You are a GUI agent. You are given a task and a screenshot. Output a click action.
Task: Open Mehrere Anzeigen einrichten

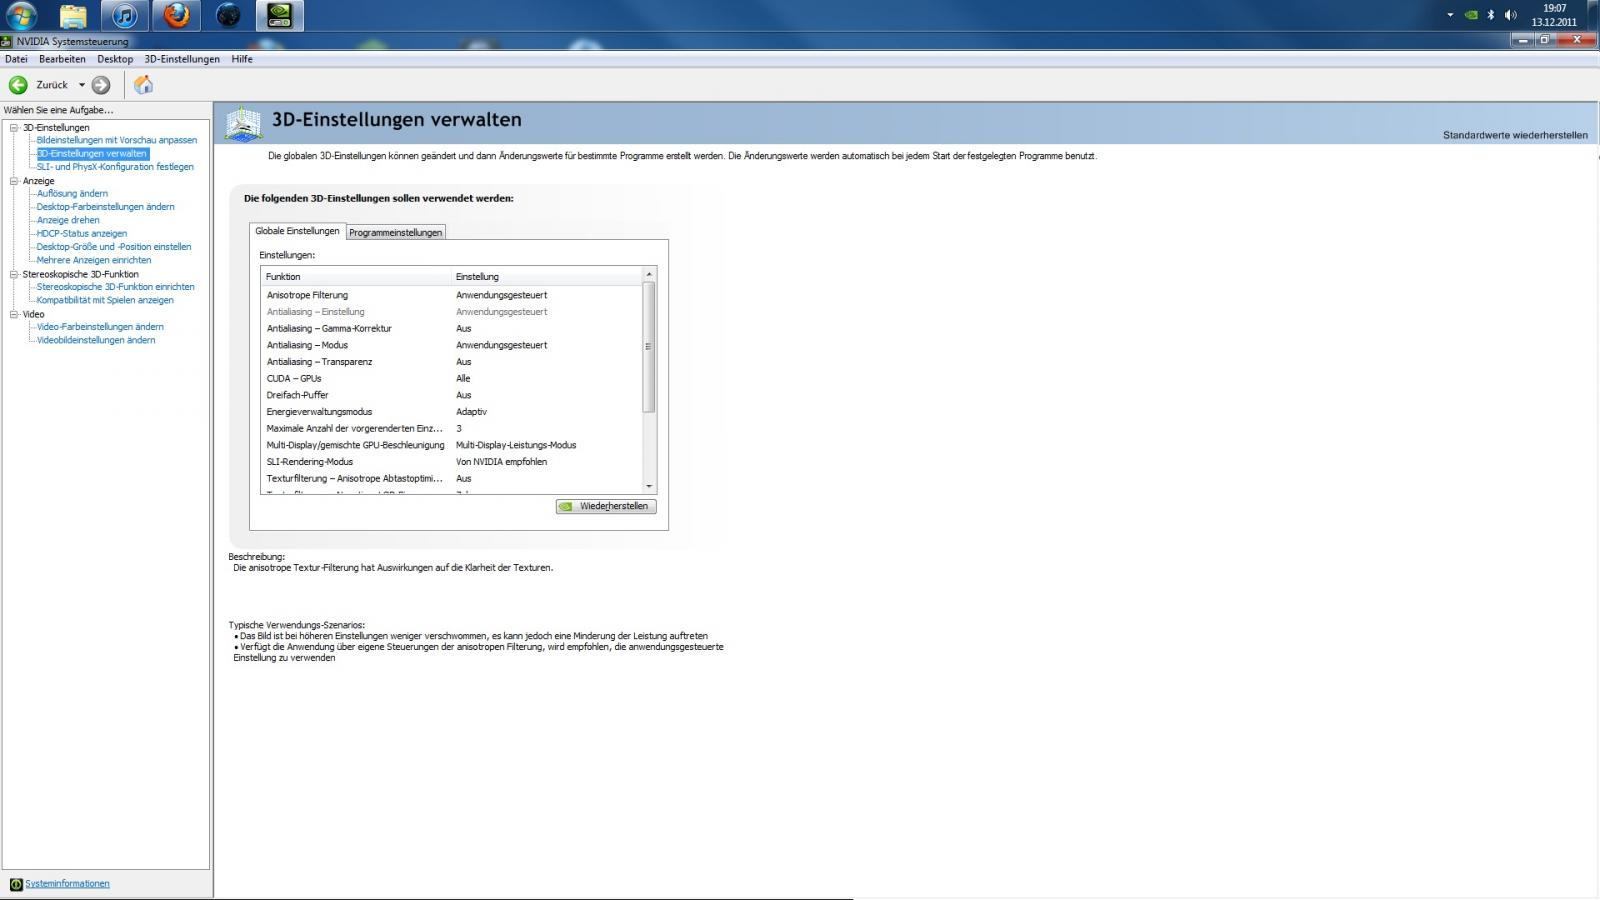pyautogui.click(x=94, y=260)
